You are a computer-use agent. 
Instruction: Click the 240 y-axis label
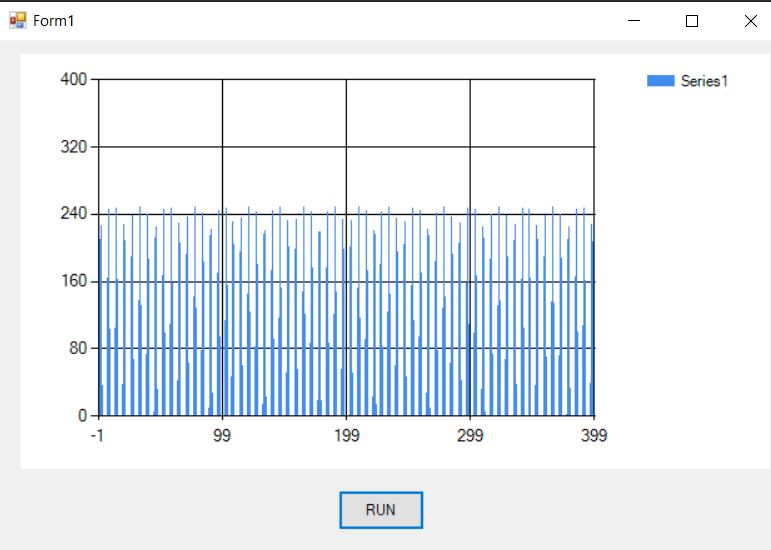pyautogui.click(x=74, y=213)
